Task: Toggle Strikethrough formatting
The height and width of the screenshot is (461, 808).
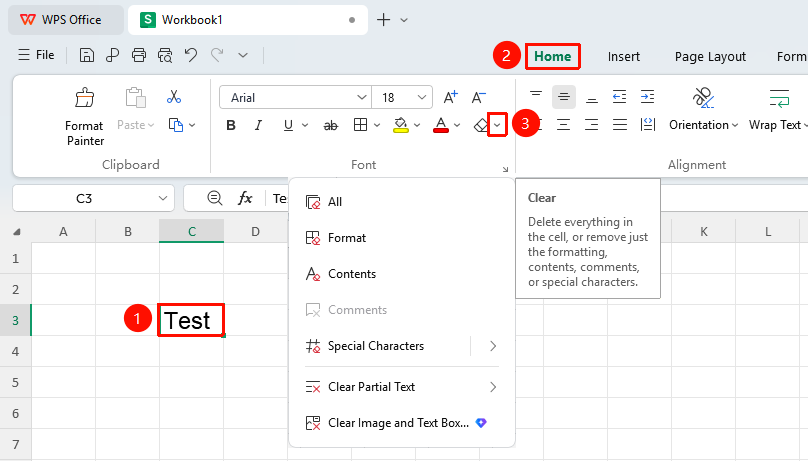Action: [331, 125]
